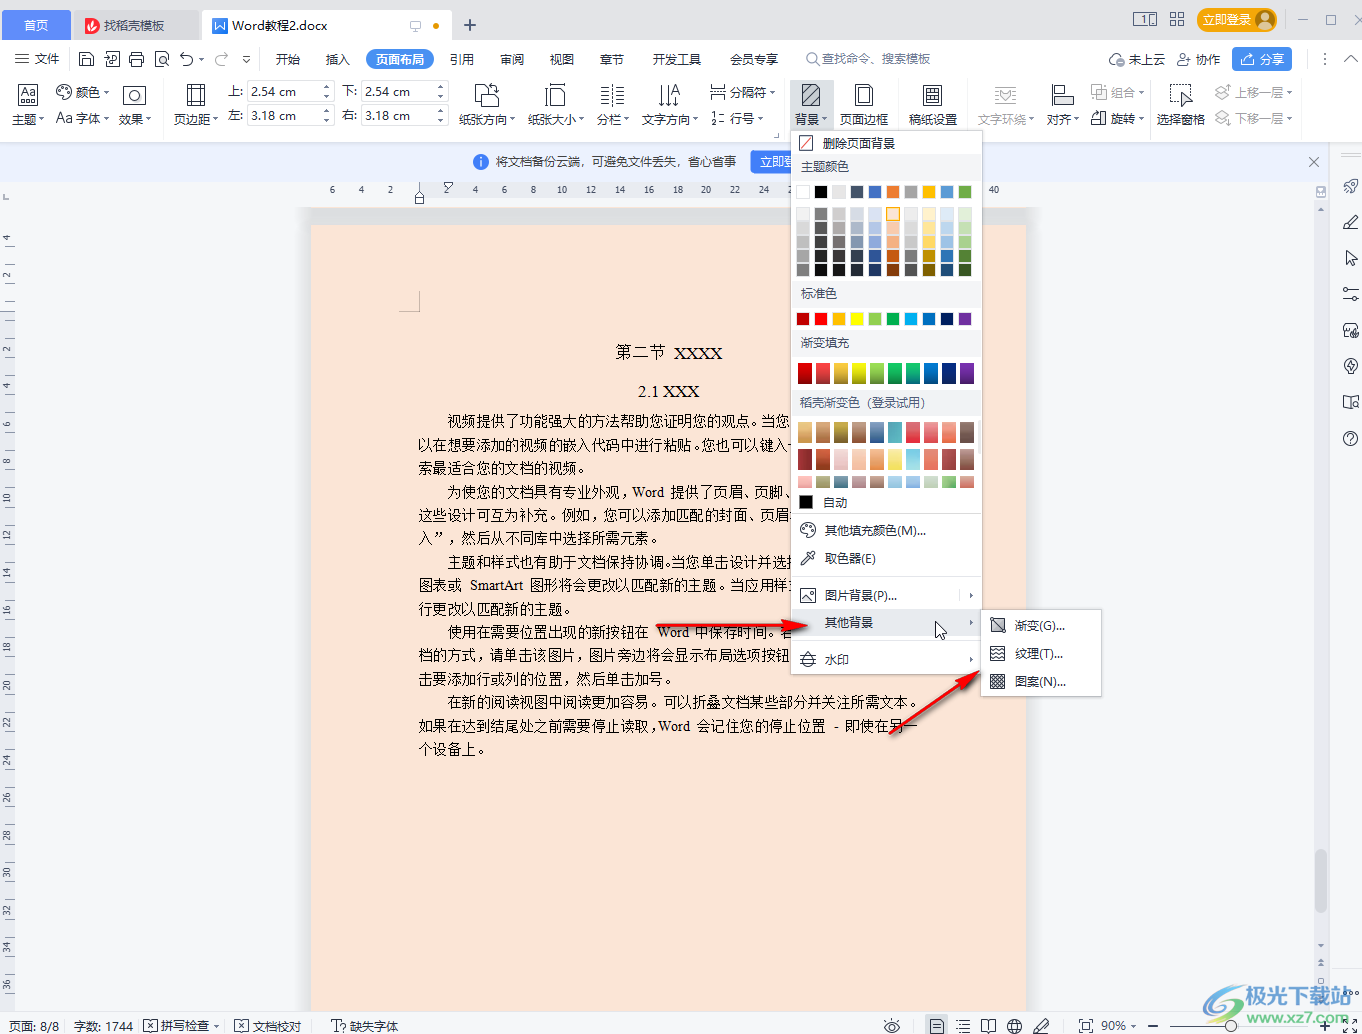Open the template finder (找稻壳模板) tab
Image resolution: width=1362 pixels, height=1034 pixels.
tap(136, 25)
